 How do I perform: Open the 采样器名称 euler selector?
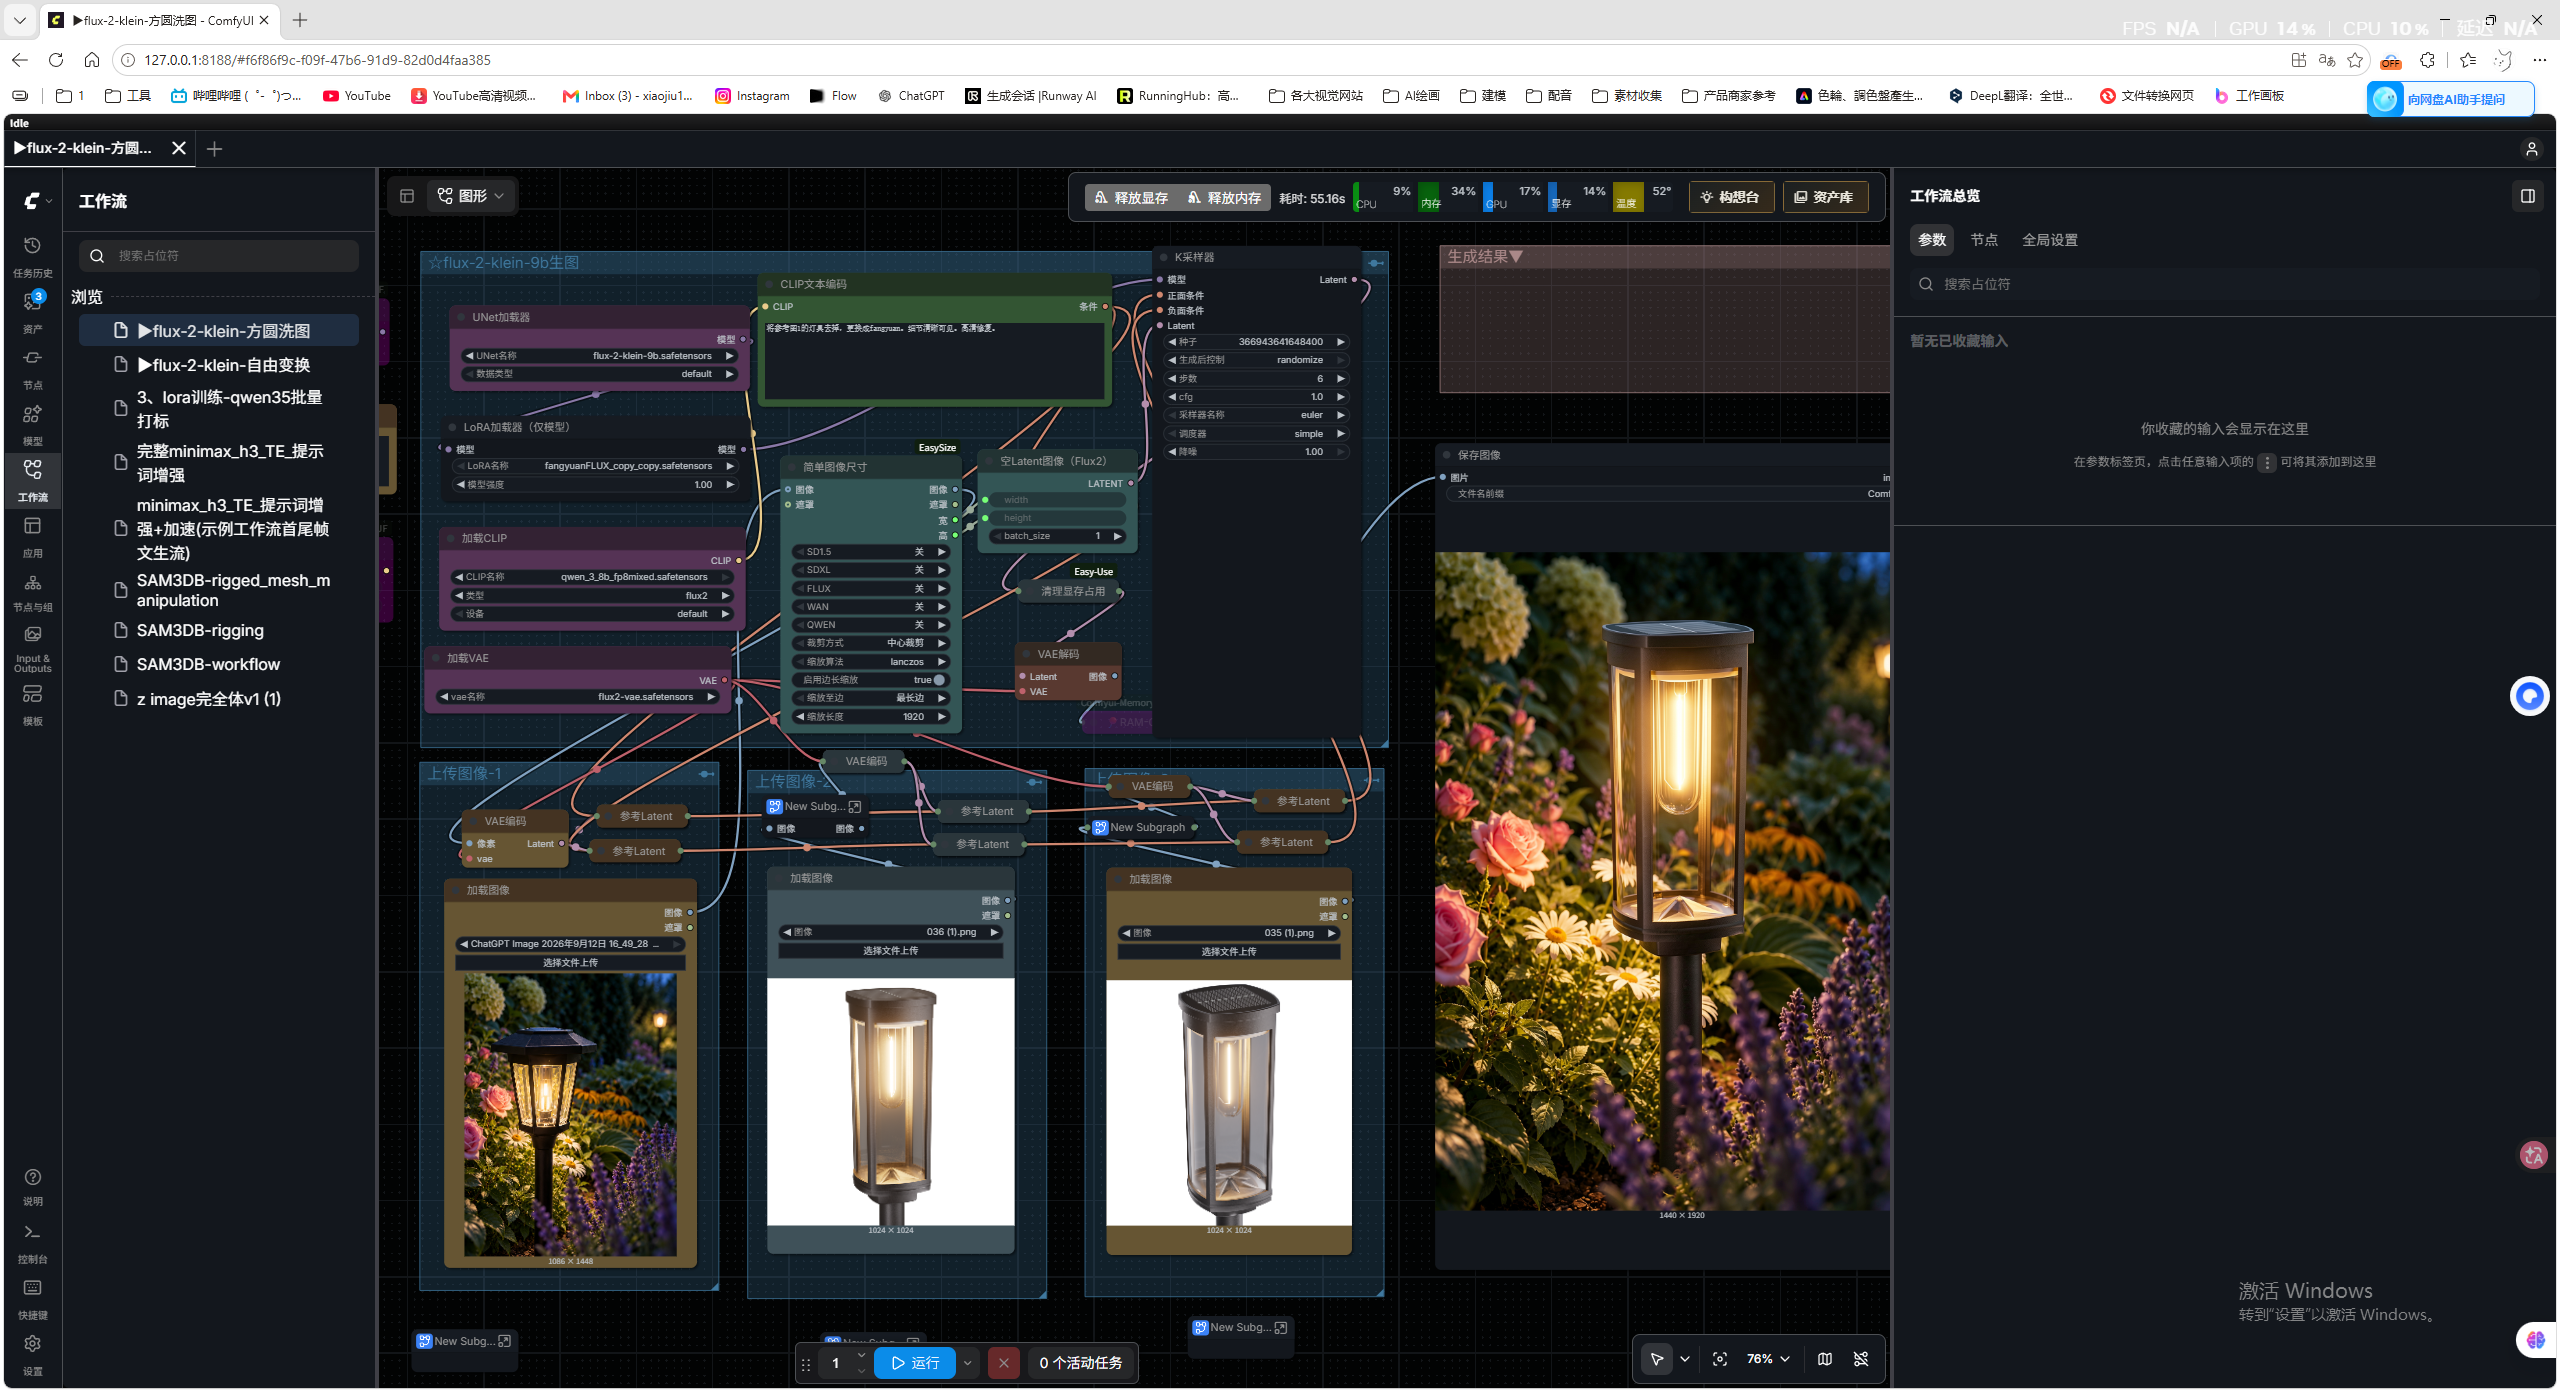[1256, 415]
